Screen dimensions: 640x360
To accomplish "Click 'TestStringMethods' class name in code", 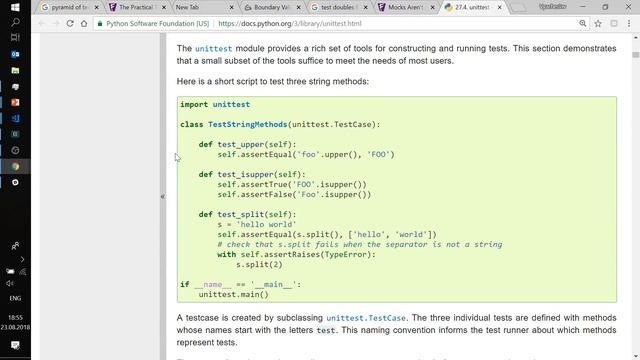I will (x=248, y=124).
